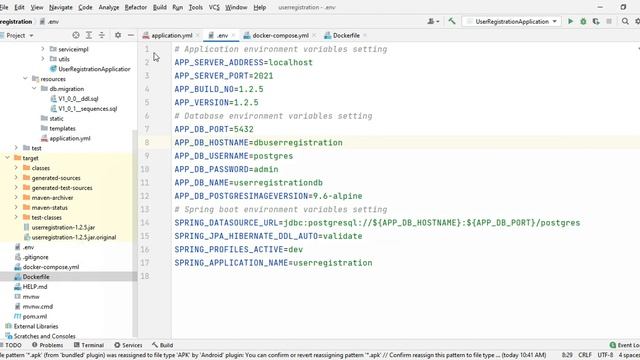Open the Services tool window
This screenshot has height=360, width=640.
point(128,345)
